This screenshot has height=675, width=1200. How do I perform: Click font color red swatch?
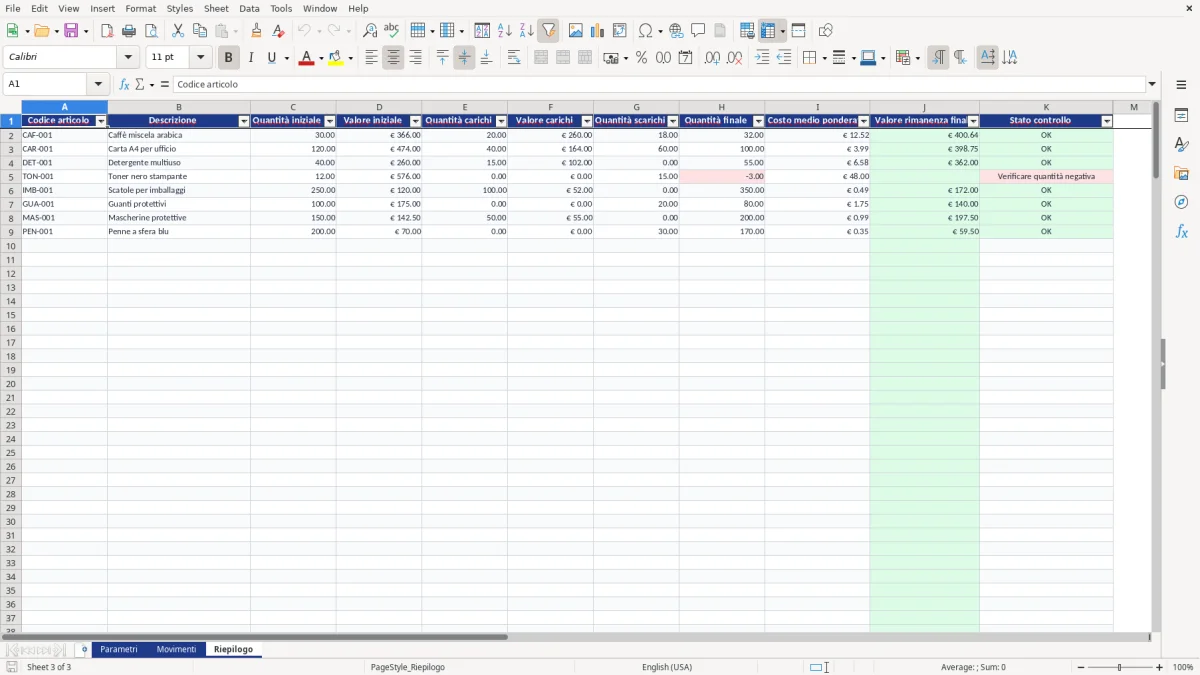click(x=306, y=58)
